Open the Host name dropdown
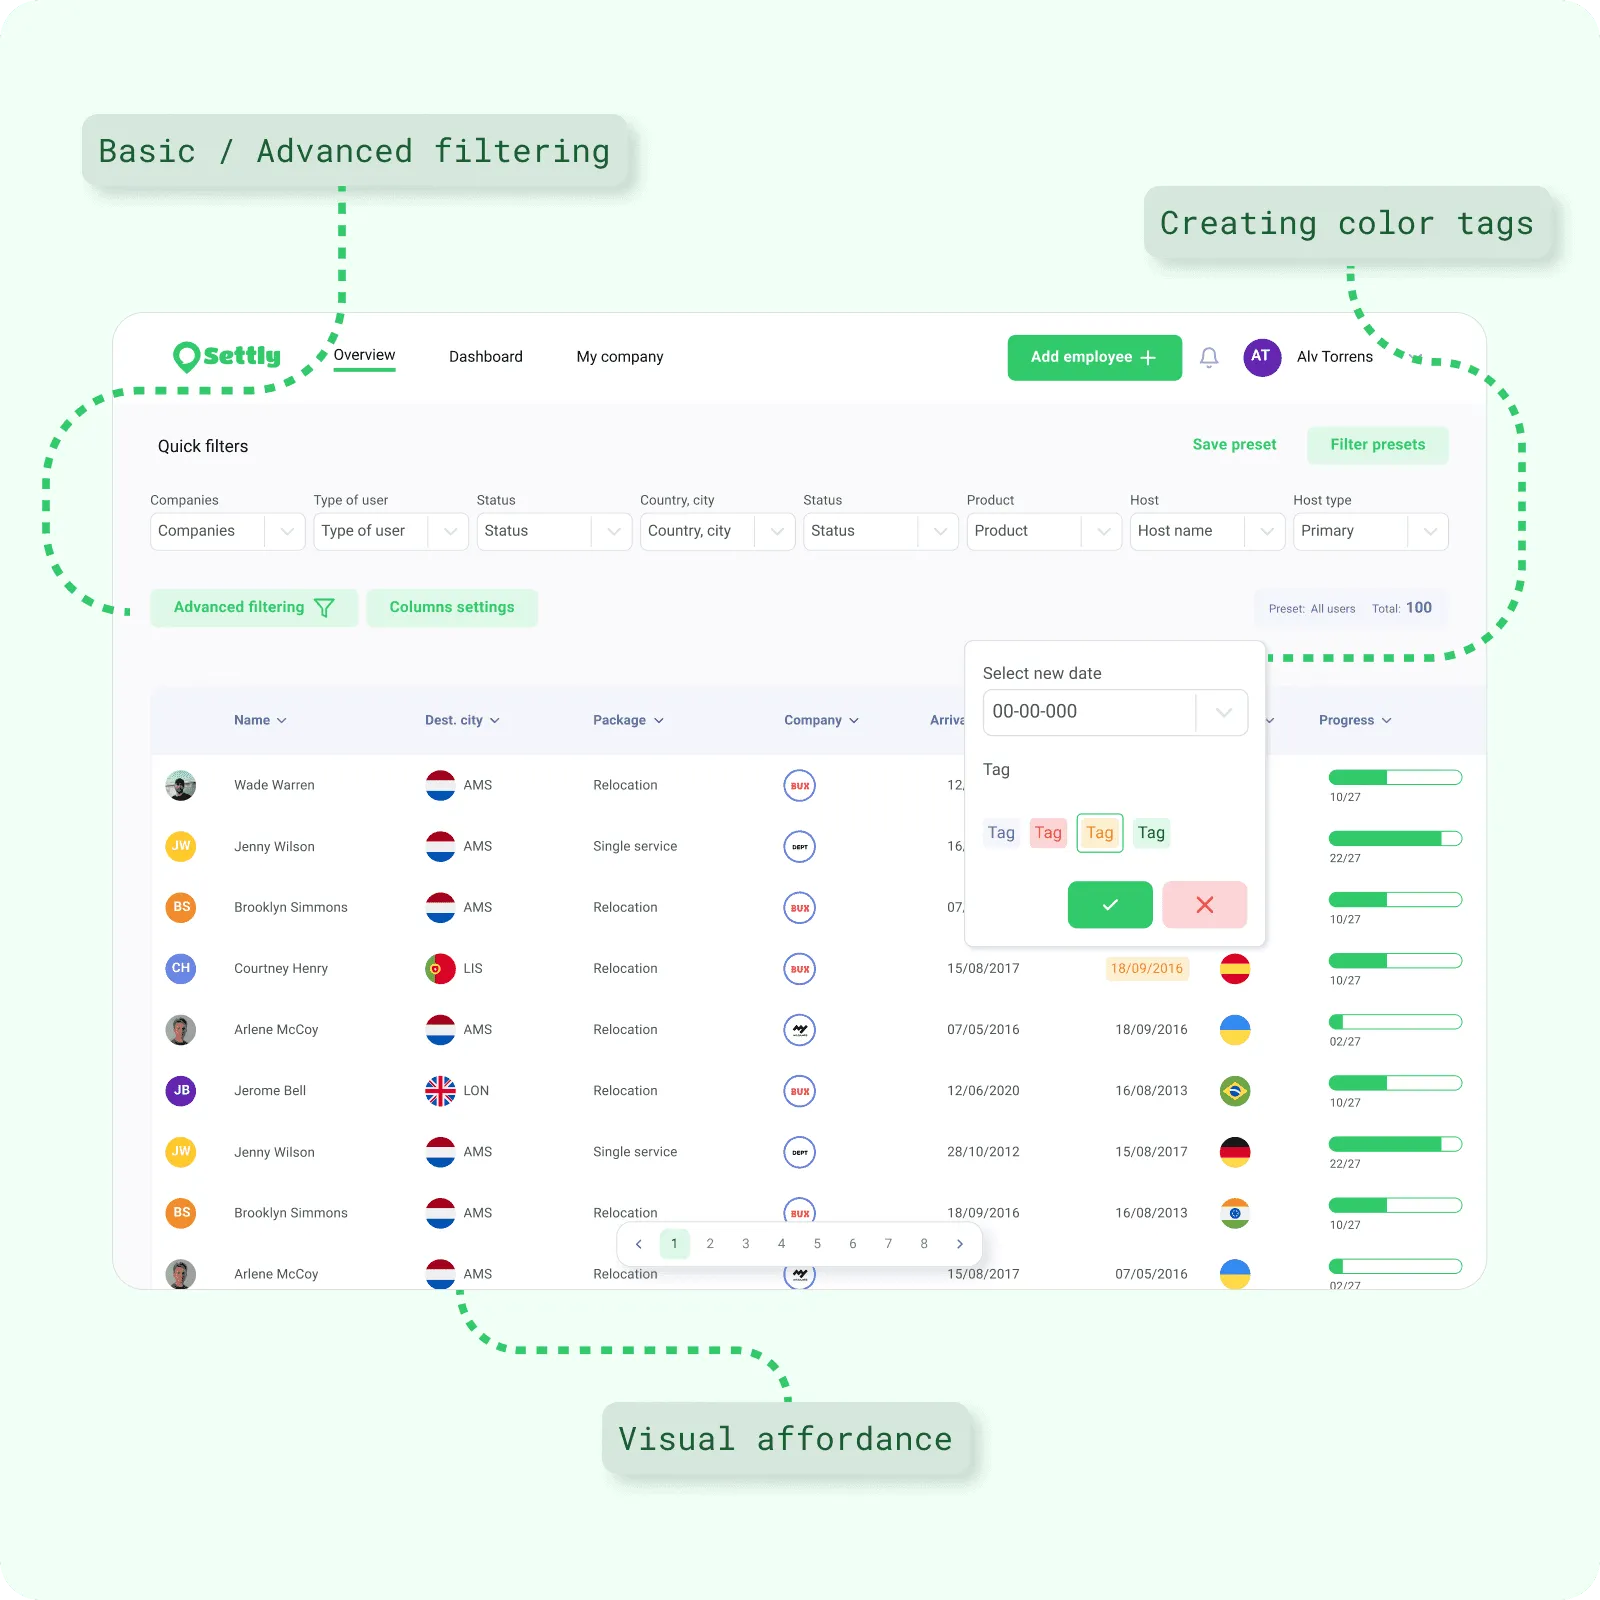This screenshot has width=1600, height=1600. tap(1208, 531)
